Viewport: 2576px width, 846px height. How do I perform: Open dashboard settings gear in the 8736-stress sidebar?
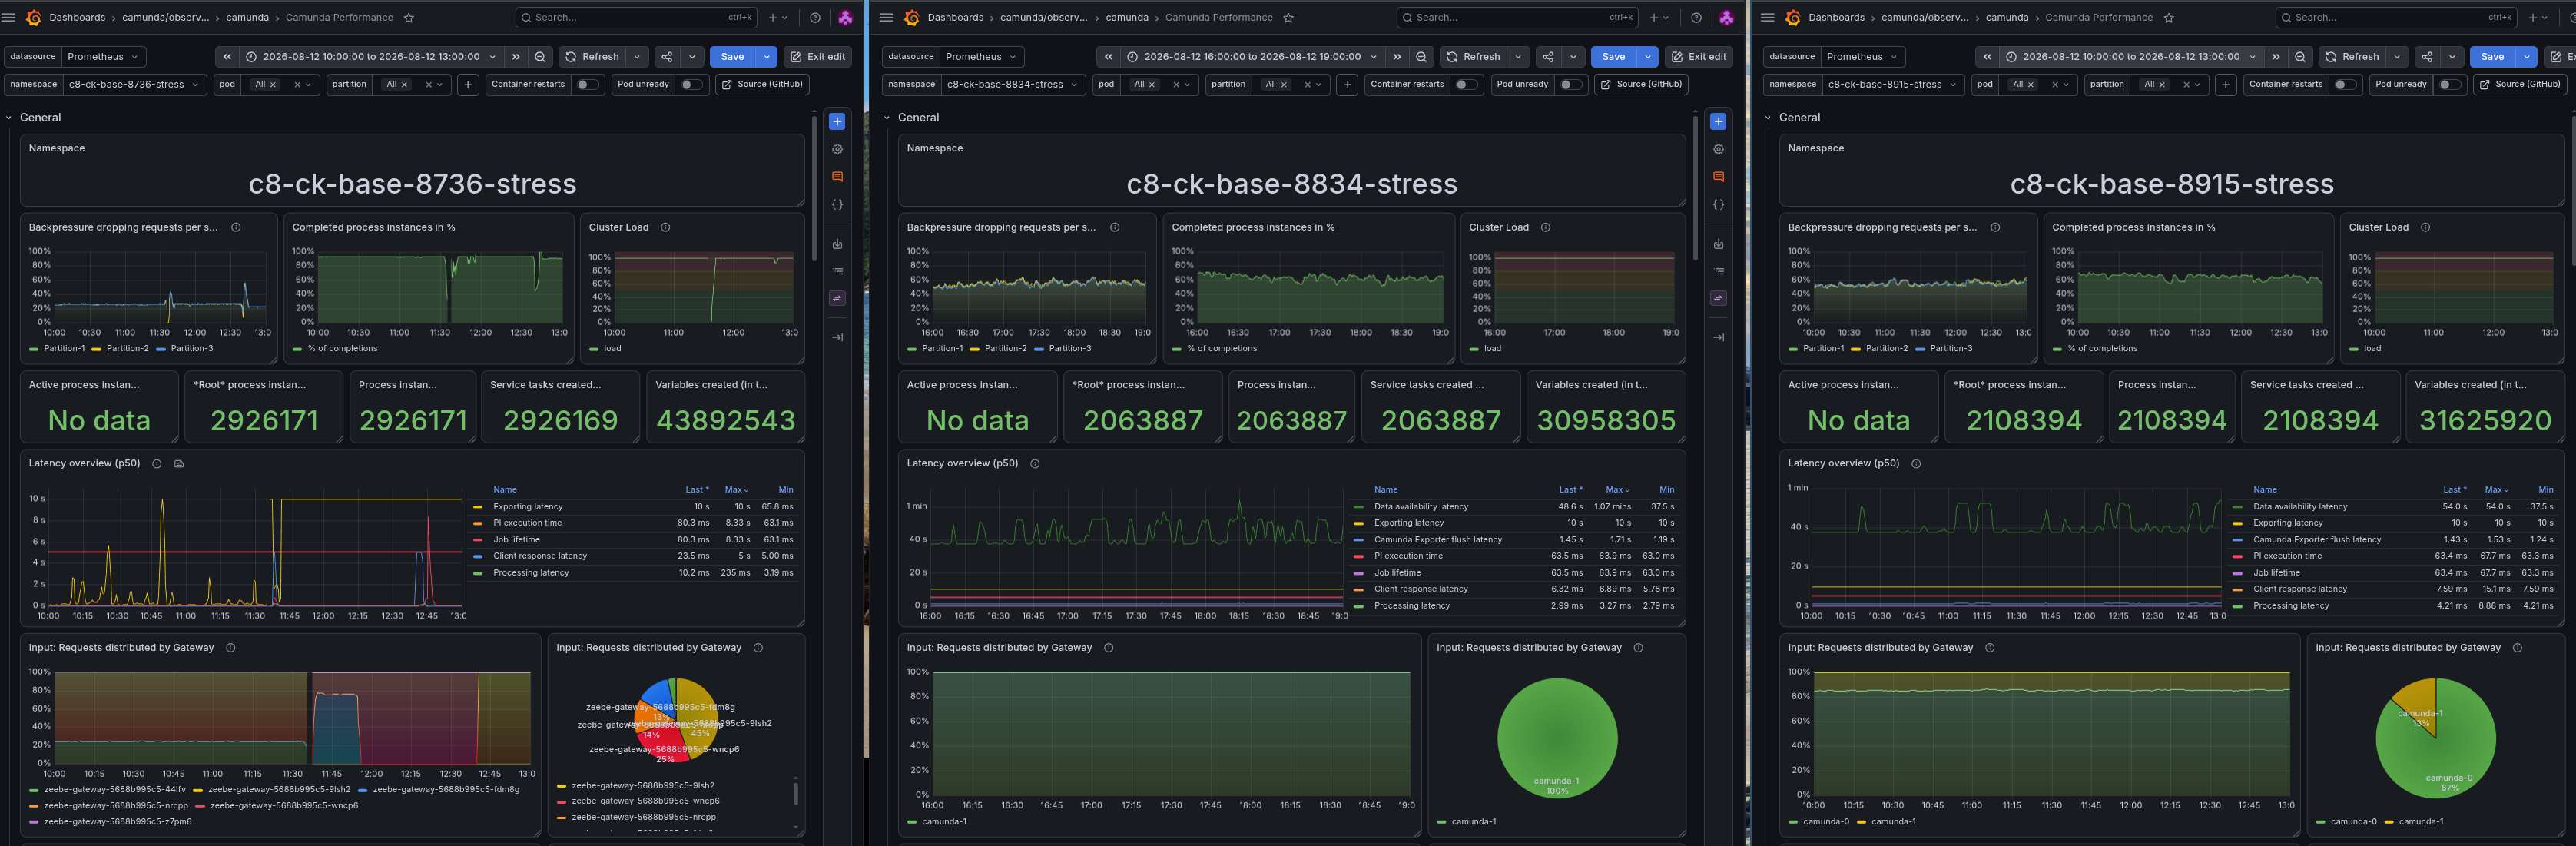(x=837, y=149)
